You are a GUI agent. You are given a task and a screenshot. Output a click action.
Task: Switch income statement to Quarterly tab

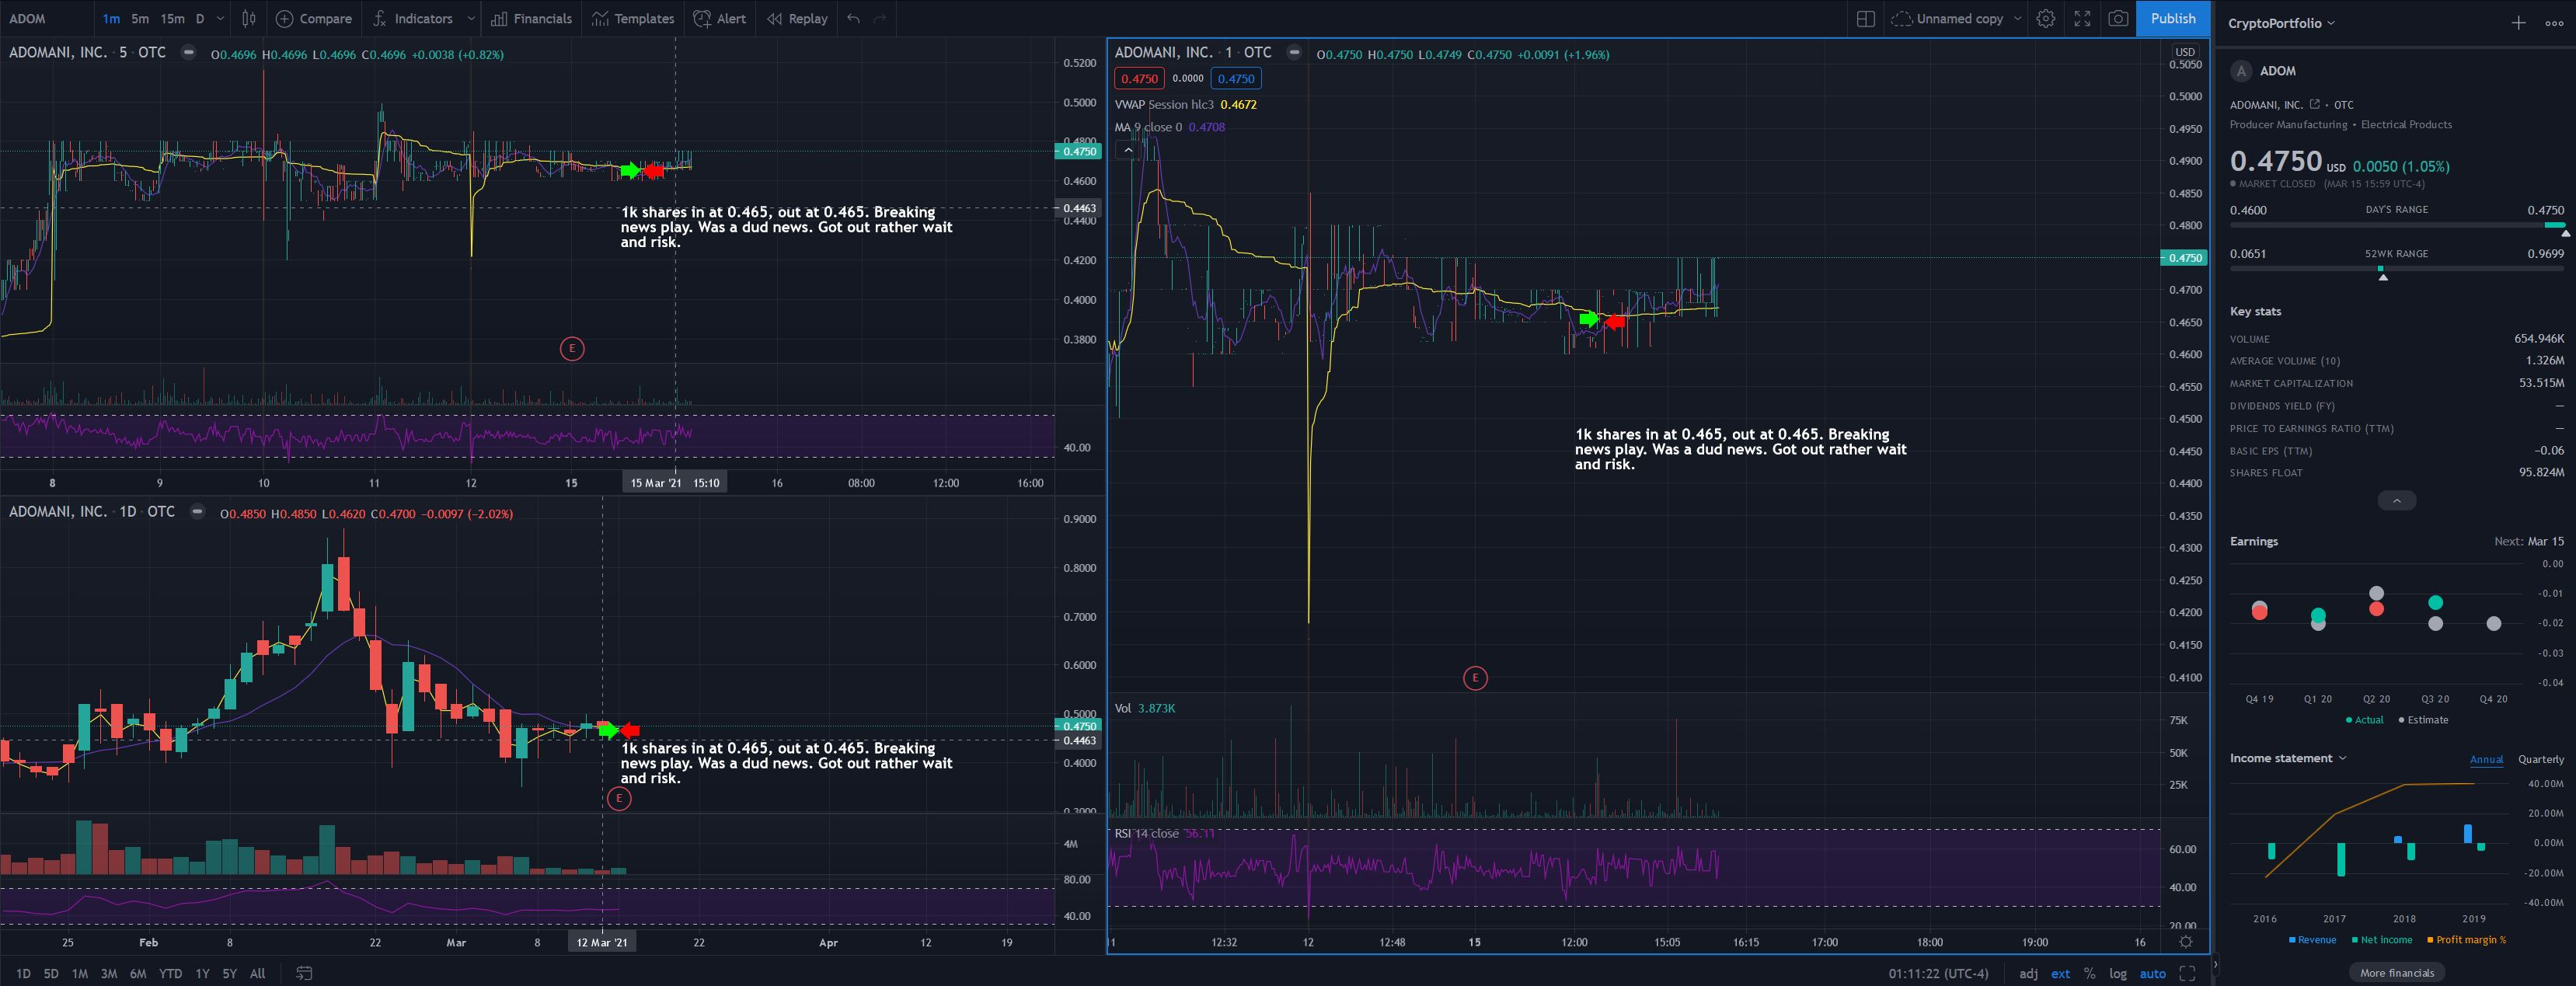pyautogui.click(x=2540, y=759)
